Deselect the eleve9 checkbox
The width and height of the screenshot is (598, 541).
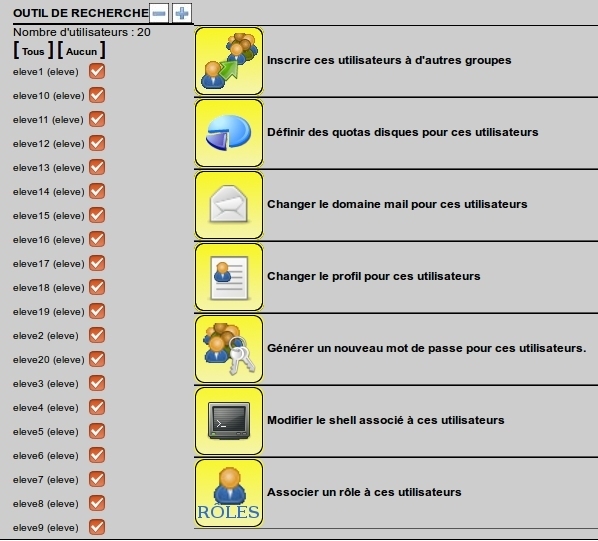97,527
